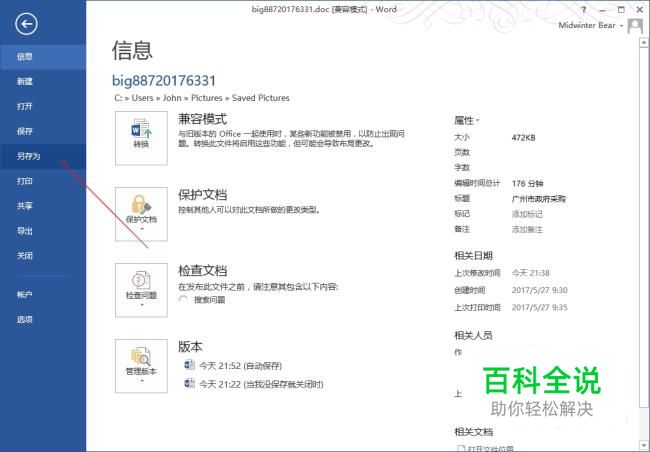
Task: Click the 检查文档 heading
Action: [202, 271]
